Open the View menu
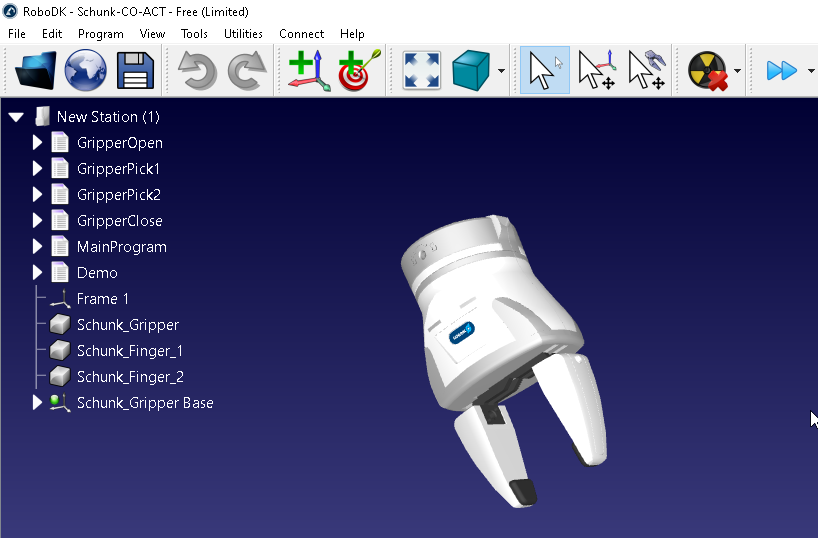818x538 pixels. coord(152,34)
